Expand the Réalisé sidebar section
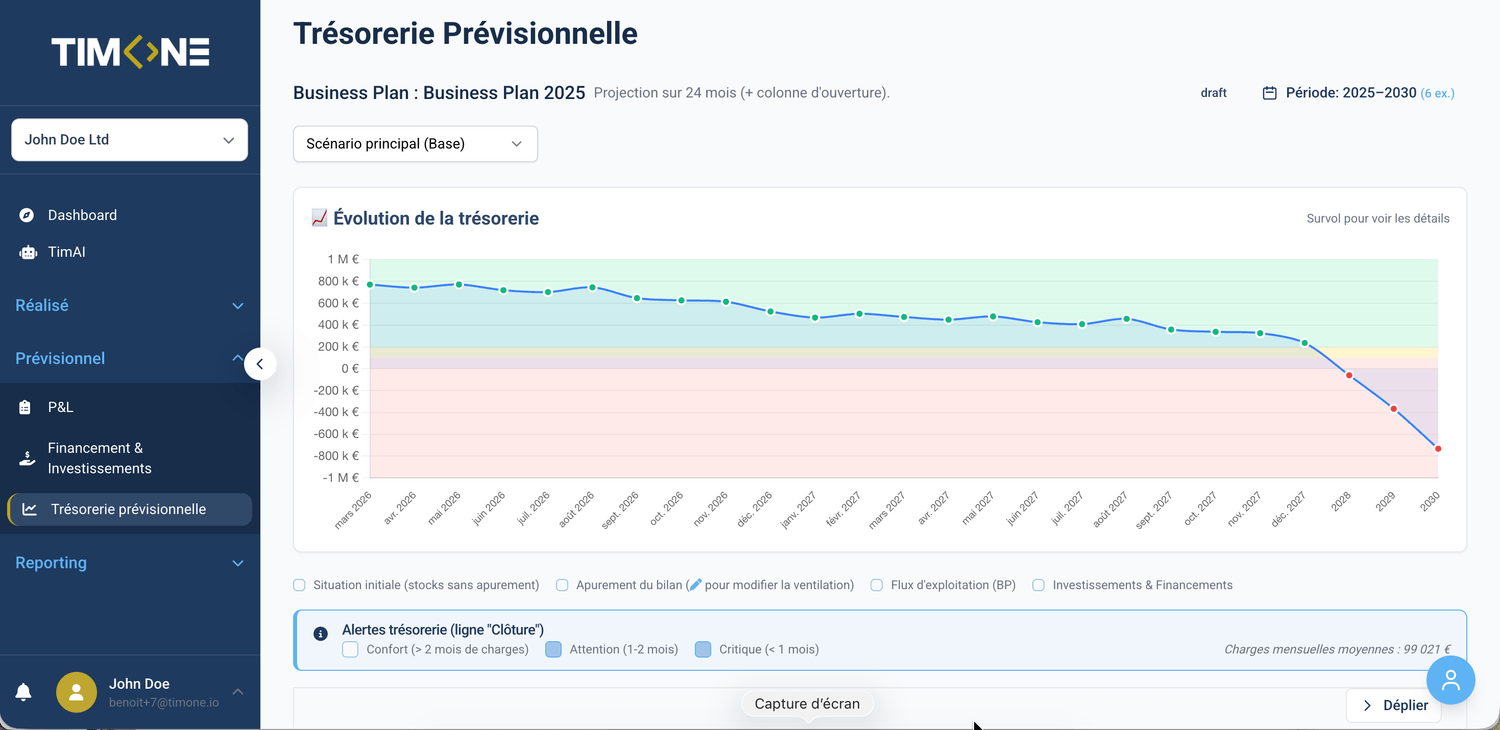1500x730 pixels. [x=129, y=305]
